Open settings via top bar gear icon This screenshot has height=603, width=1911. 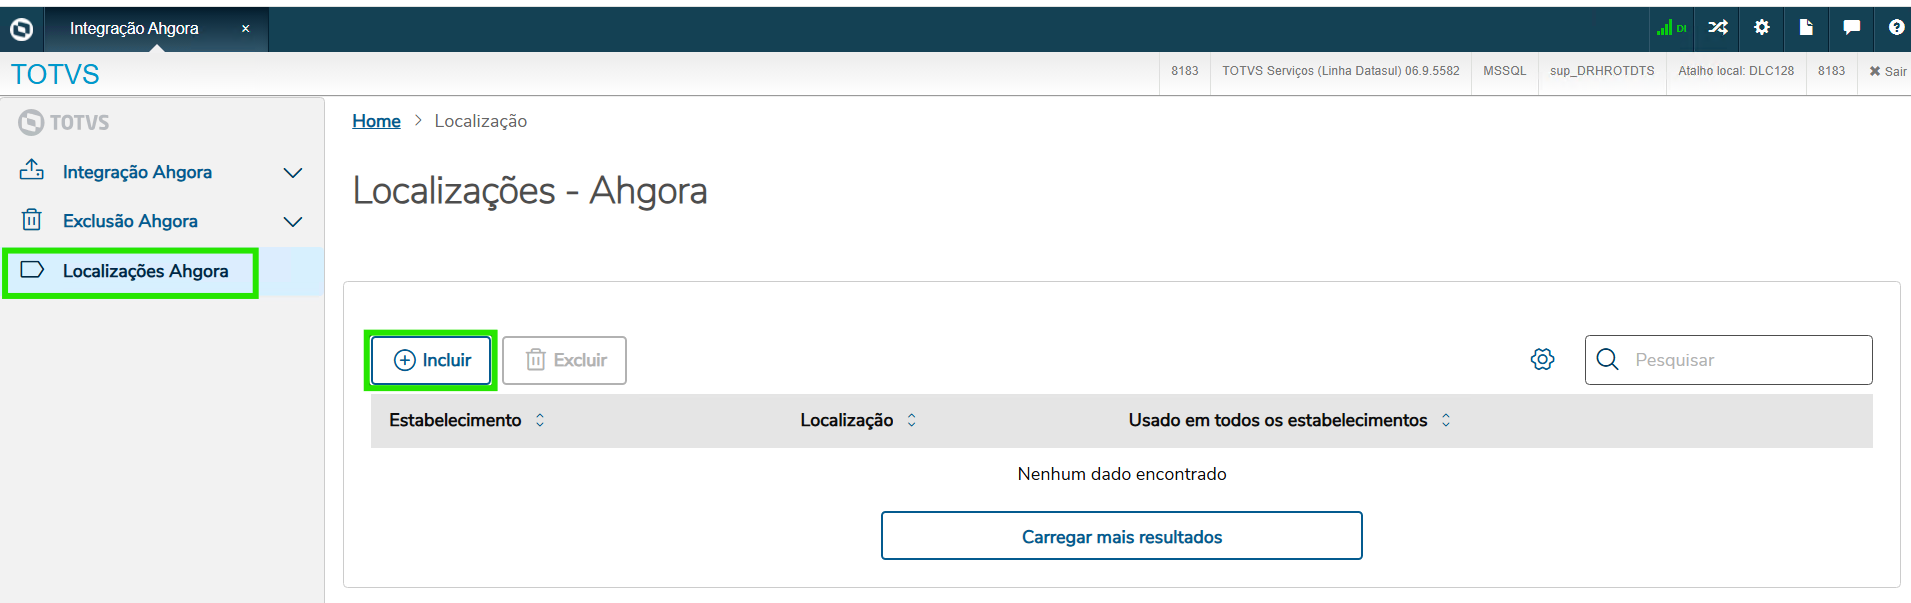1762,28
